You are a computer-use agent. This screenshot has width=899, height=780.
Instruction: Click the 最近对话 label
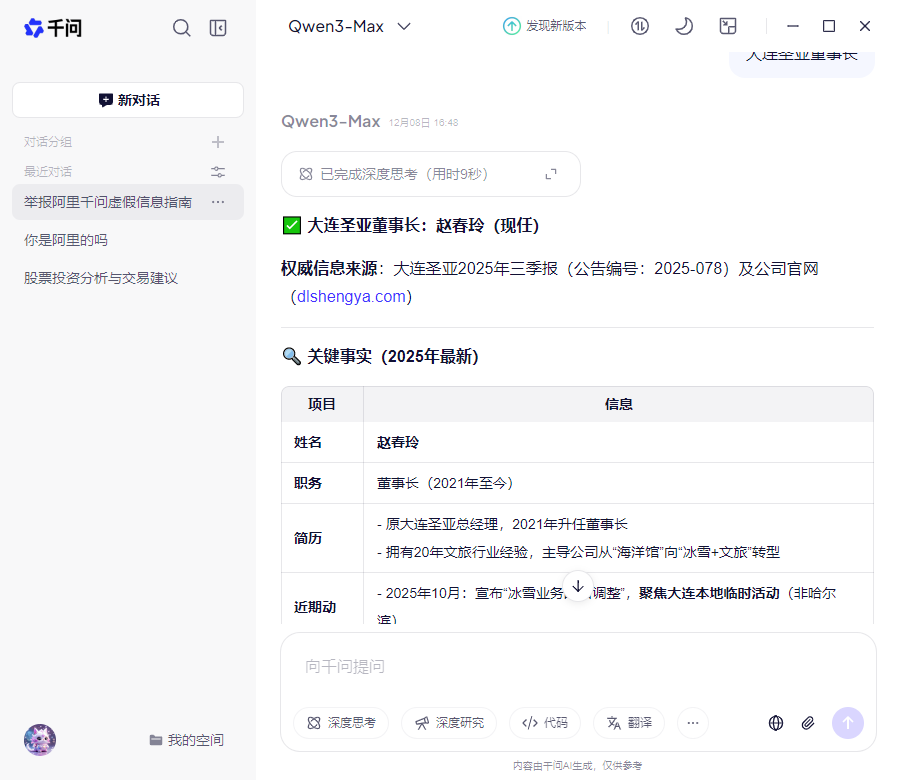point(48,171)
